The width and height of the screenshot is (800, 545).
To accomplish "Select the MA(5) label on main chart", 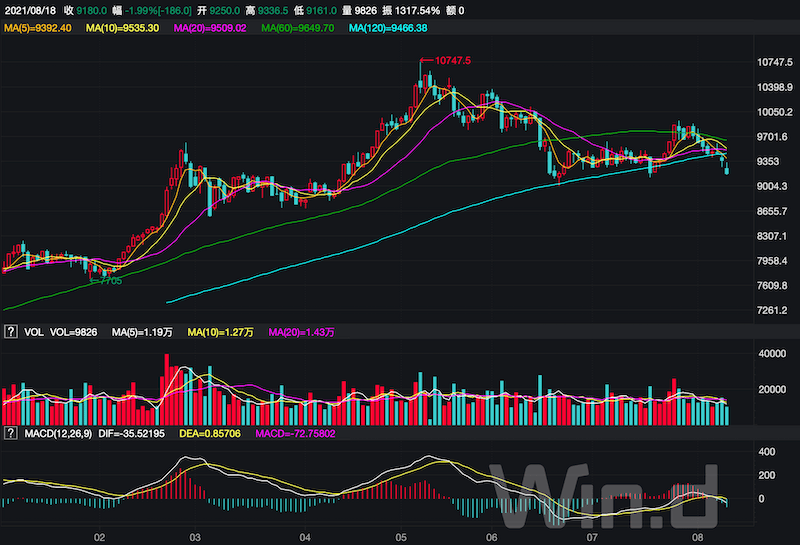I will tap(39, 28).
